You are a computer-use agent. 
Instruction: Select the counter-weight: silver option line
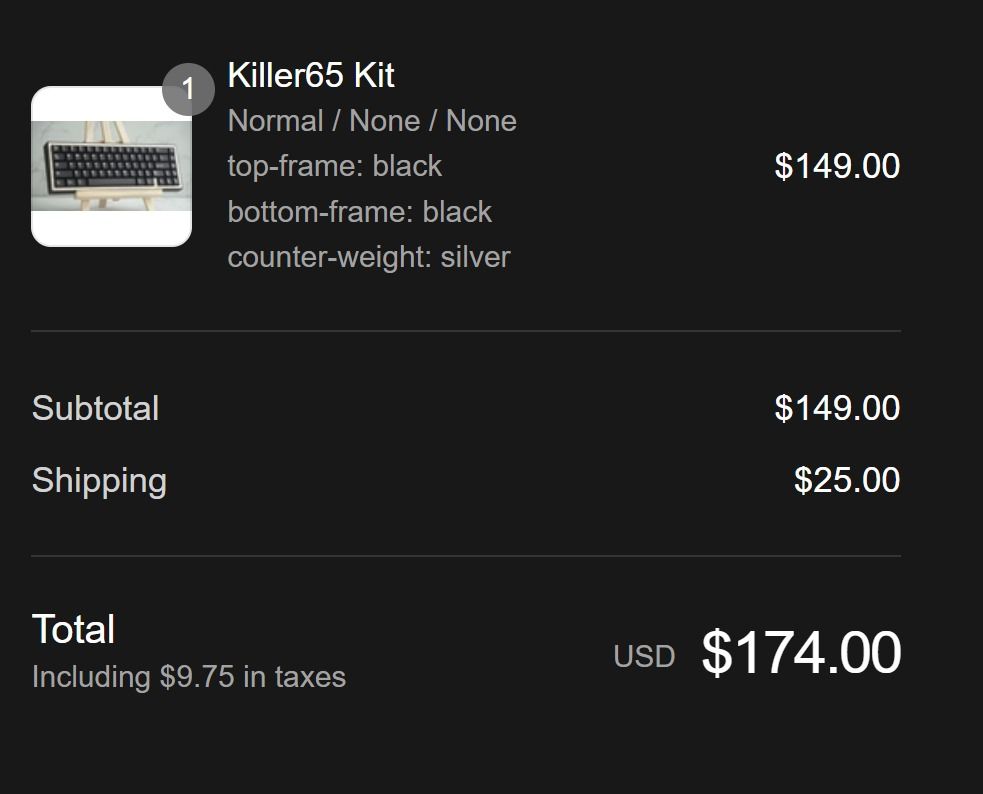coord(369,257)
